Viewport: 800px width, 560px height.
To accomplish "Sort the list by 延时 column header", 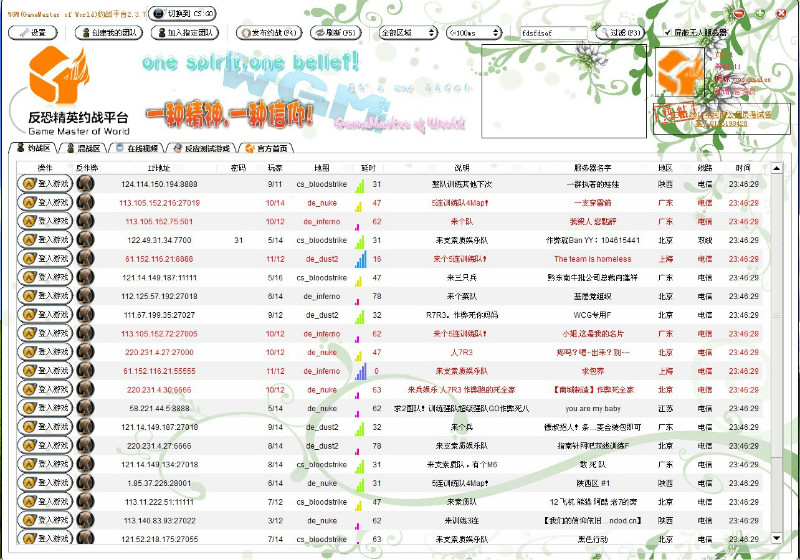I will click(x=367, y=167).
